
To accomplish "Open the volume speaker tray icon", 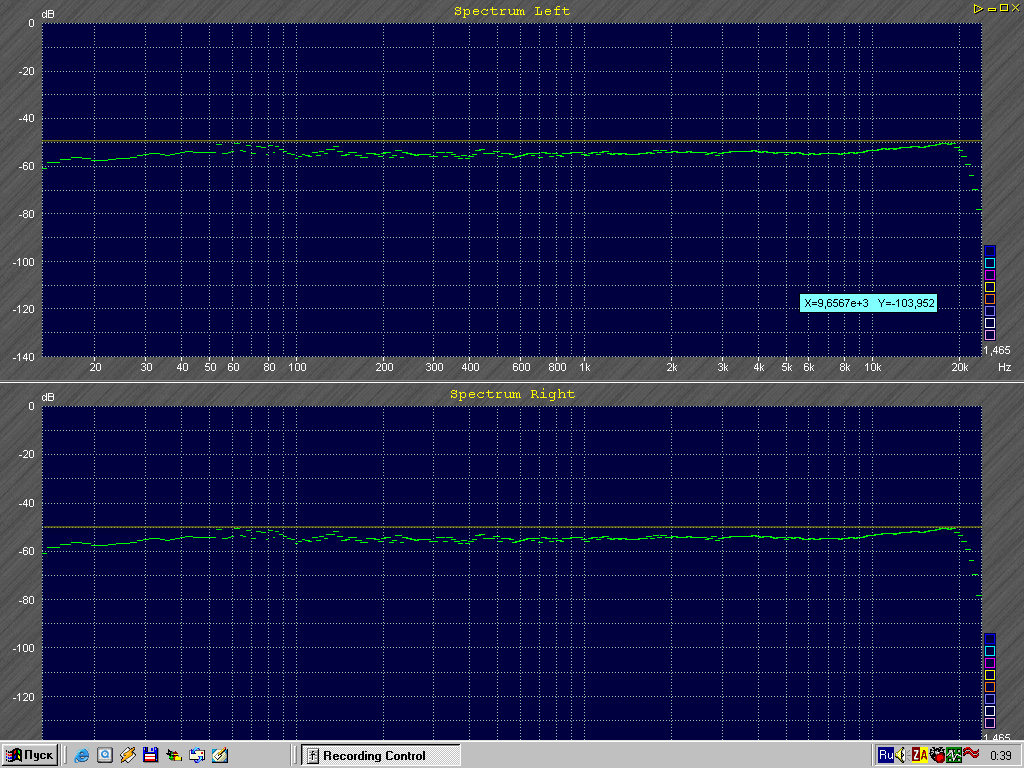I will (x=901, y=755).
